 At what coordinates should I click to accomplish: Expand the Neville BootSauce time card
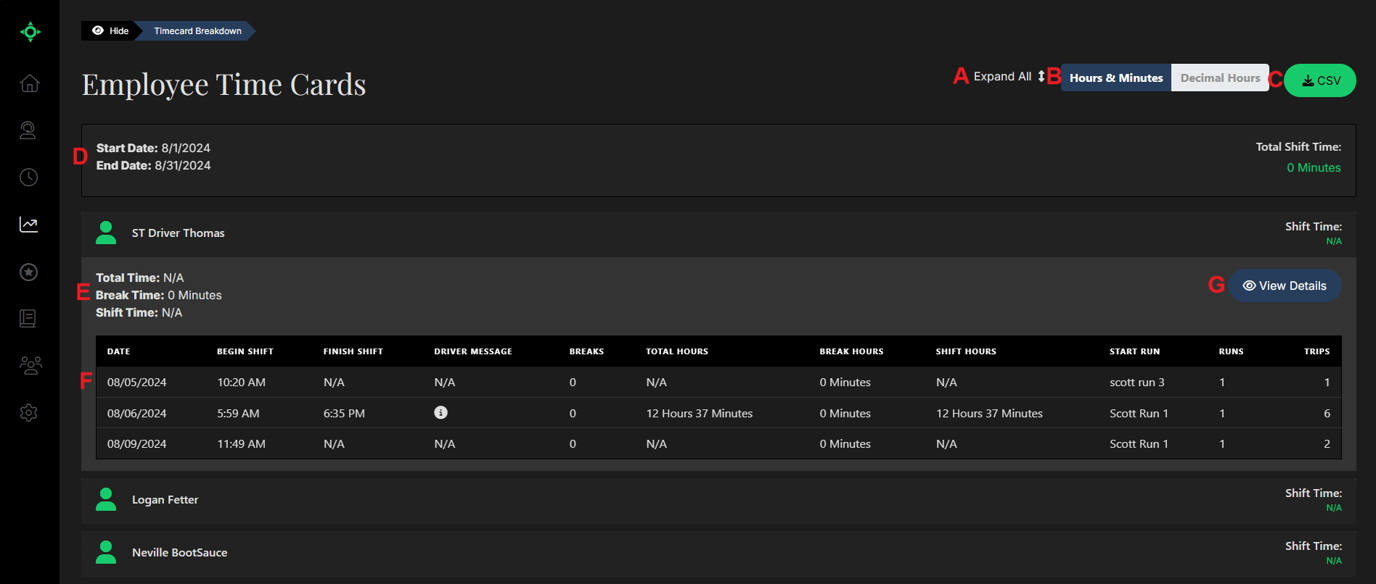(x=179, y=553)
